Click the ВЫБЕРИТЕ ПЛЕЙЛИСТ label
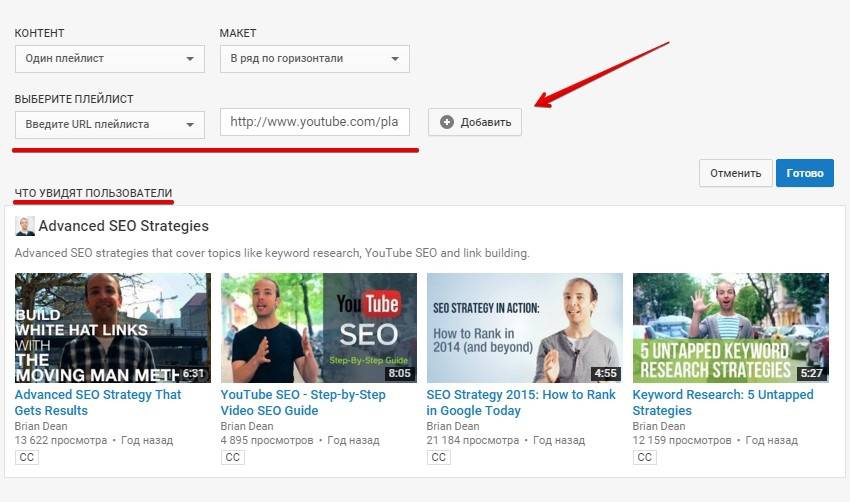Screen dimensions: 850x502 pos(74,99)
